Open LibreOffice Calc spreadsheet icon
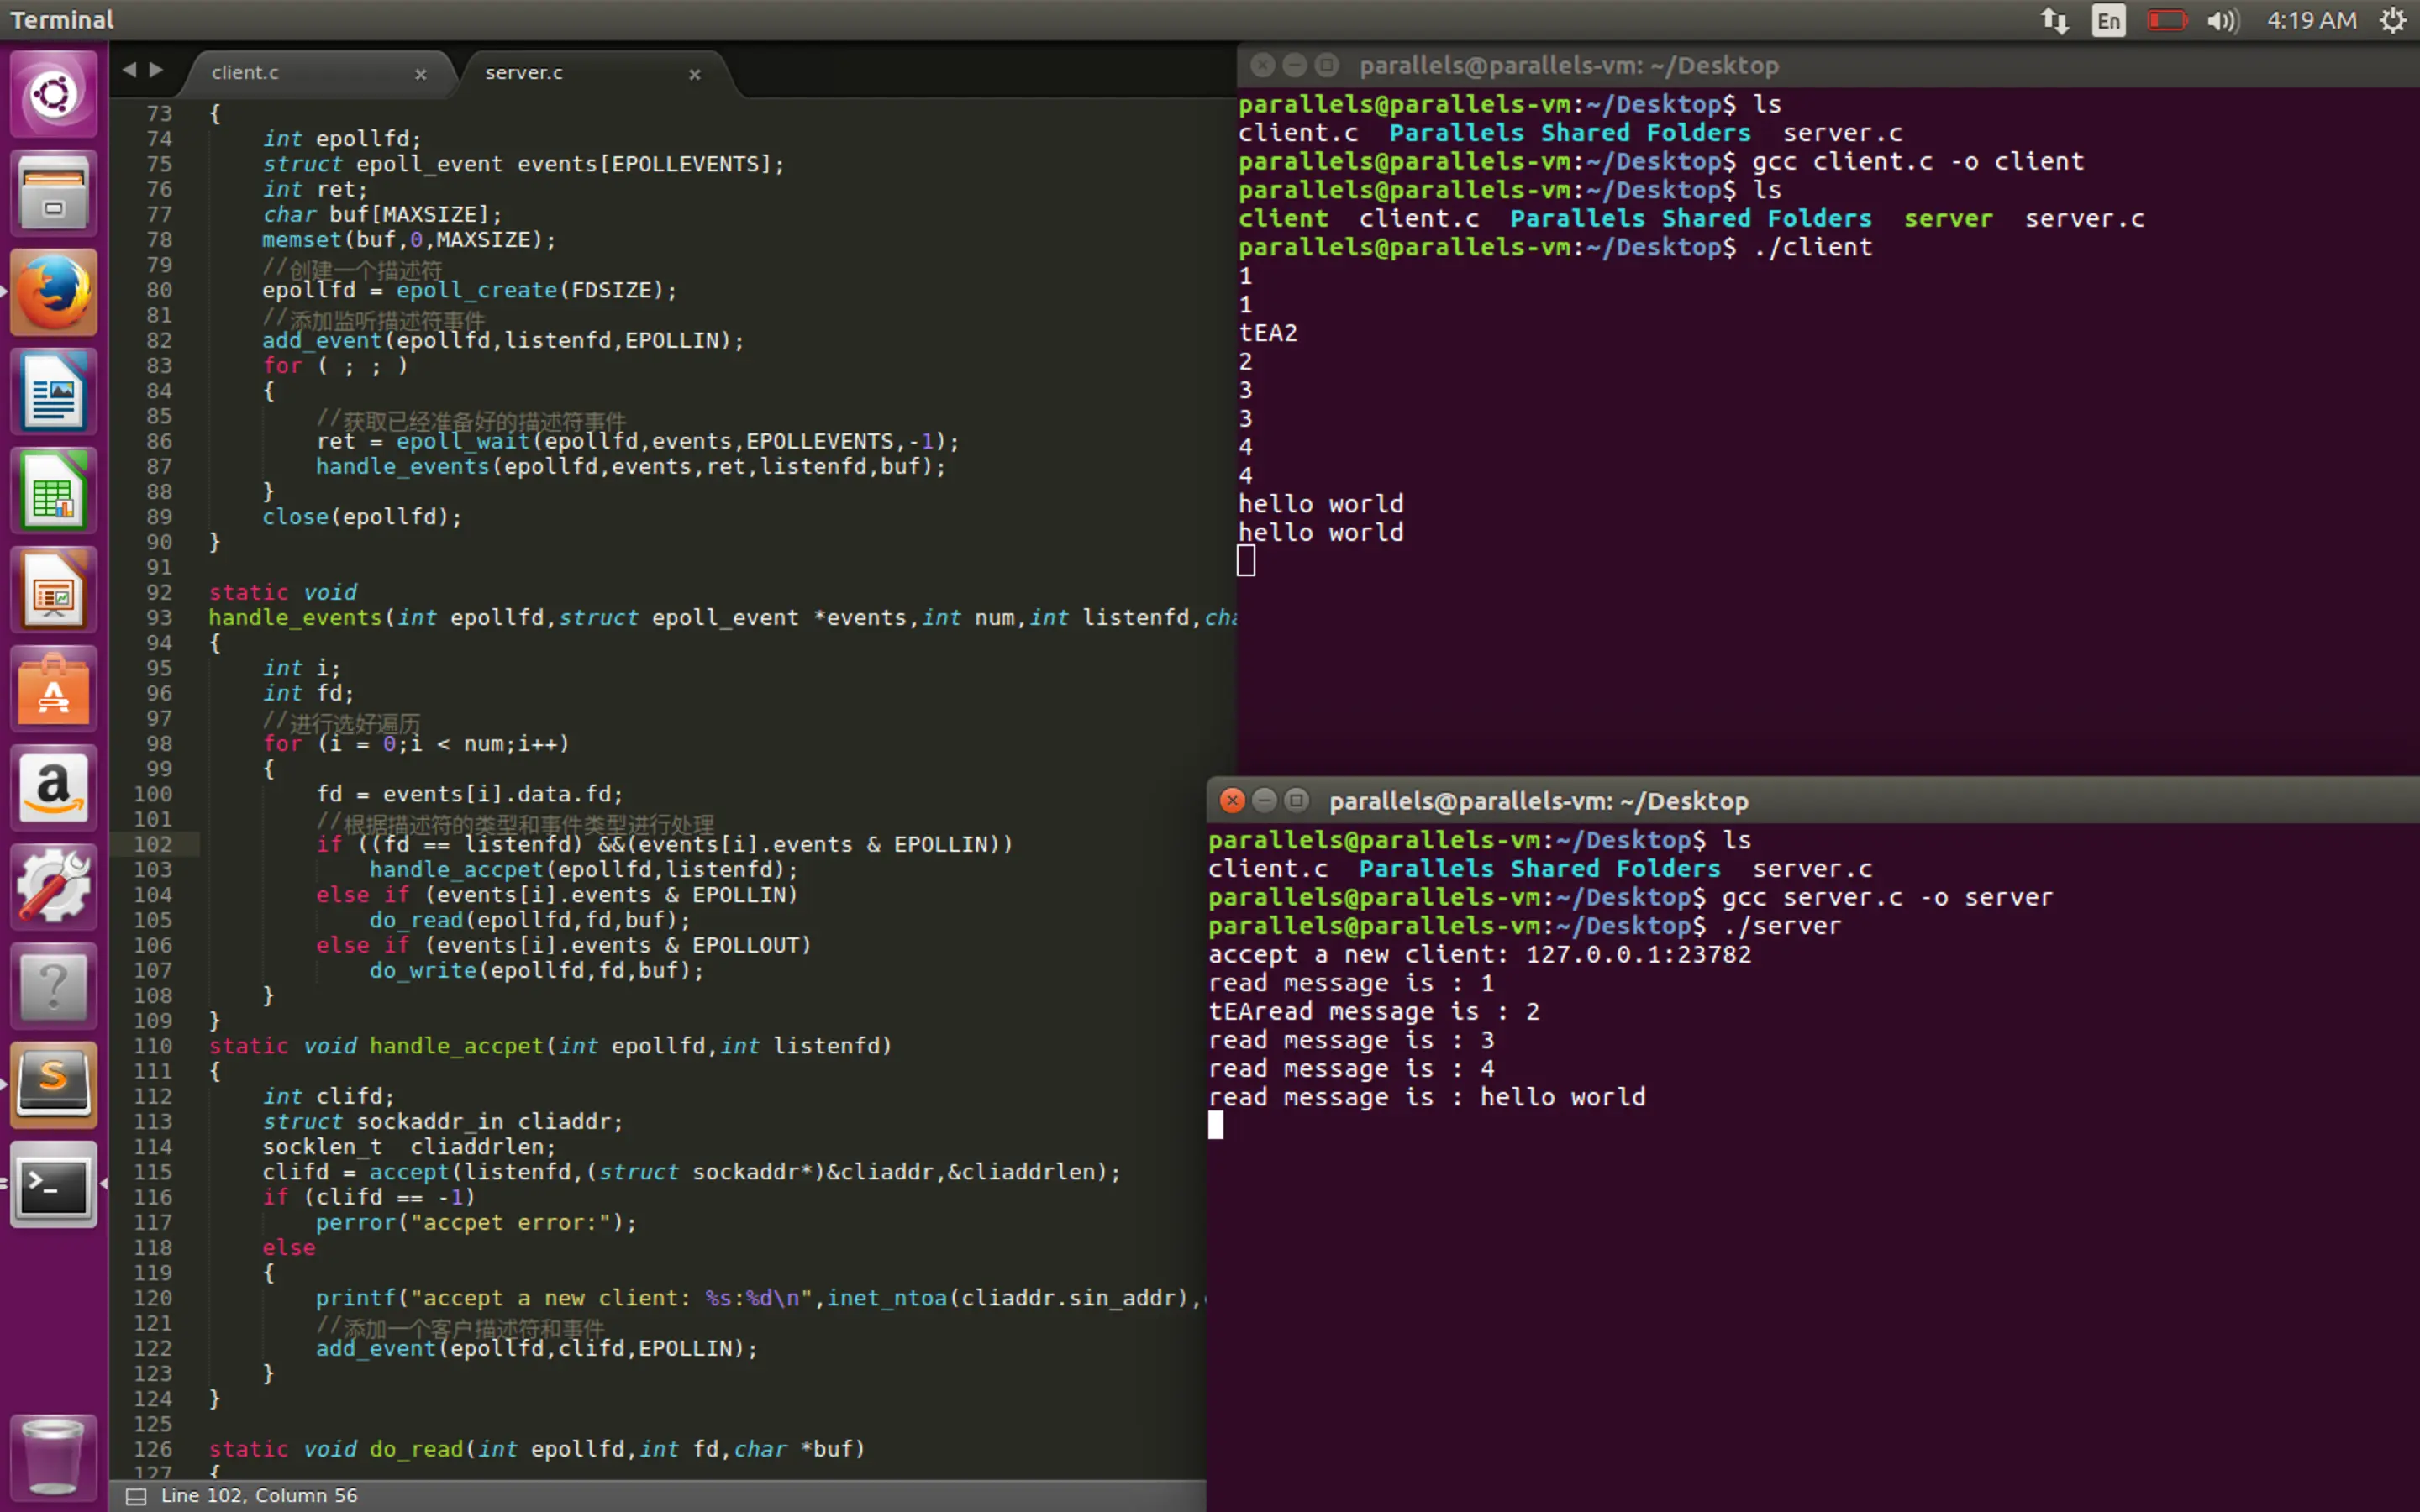Screen dimensions: 2420x1512 (x=53, y=491)
